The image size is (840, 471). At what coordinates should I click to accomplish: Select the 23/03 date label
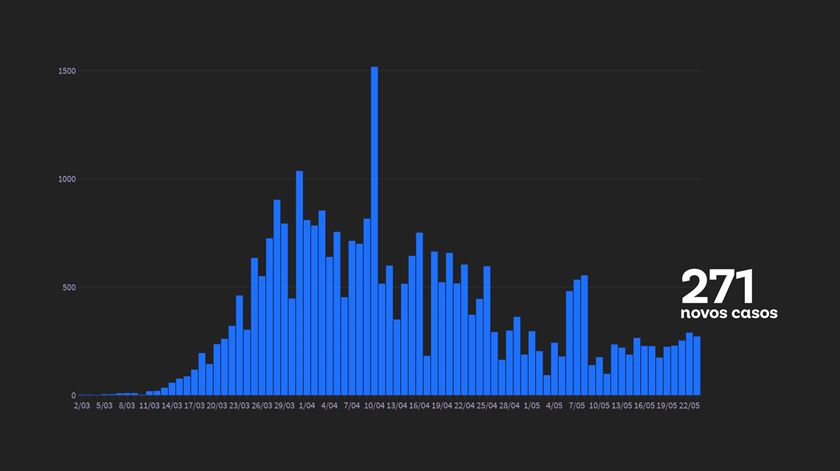coord(239,406)
